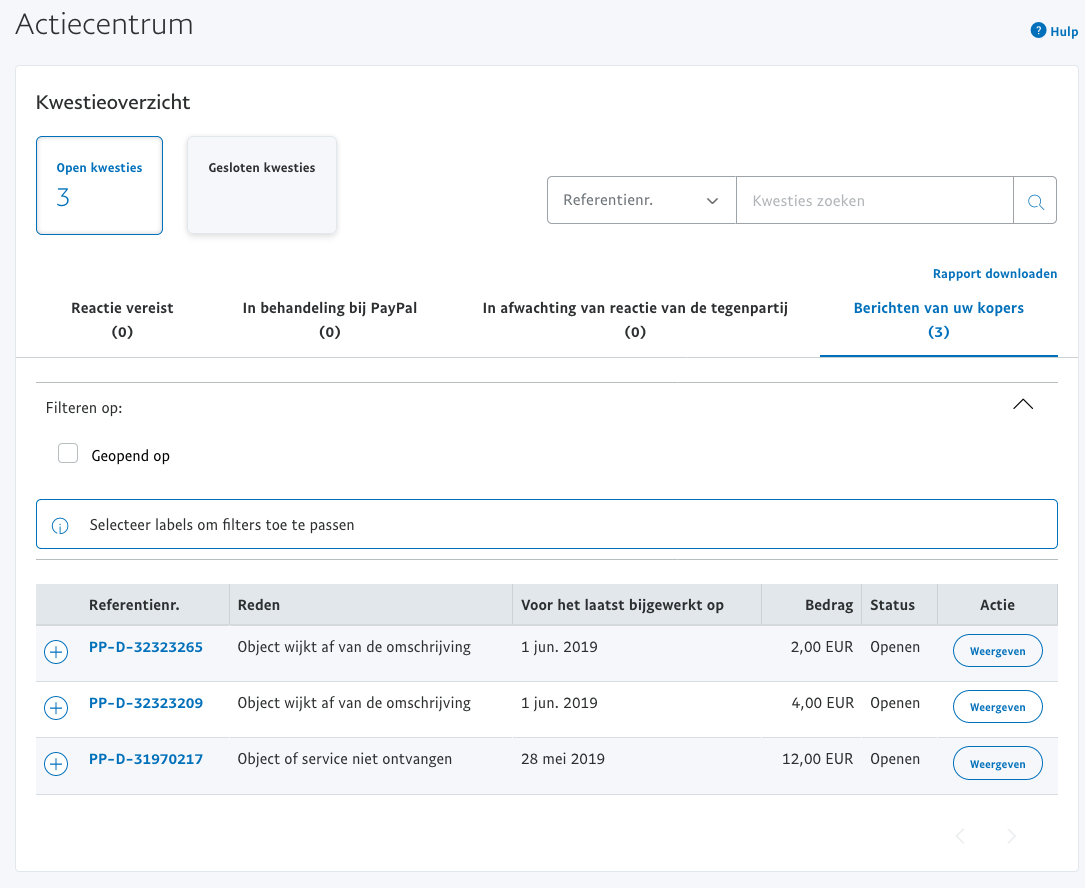Go to previous page arrow
Viewport: 1085px width, 888px height.
(960, 836)
